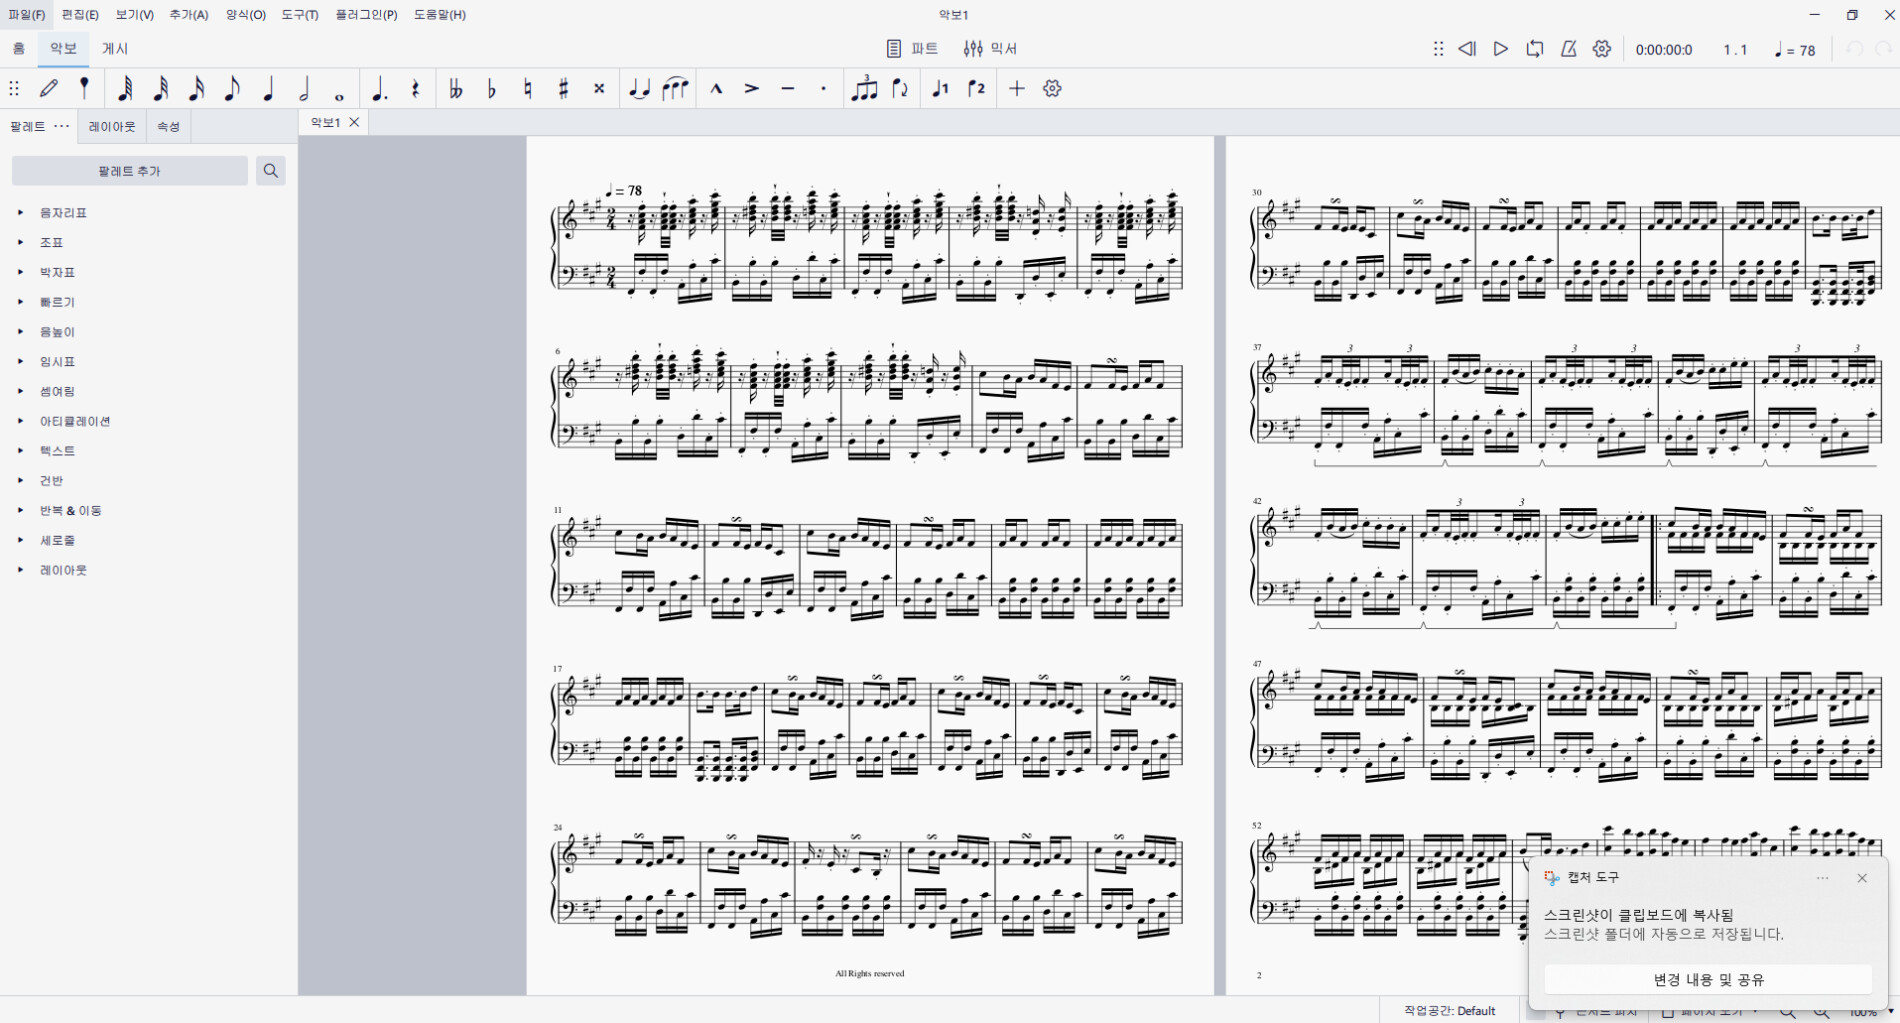Toggle the metronome on or off

[1568, 49]
